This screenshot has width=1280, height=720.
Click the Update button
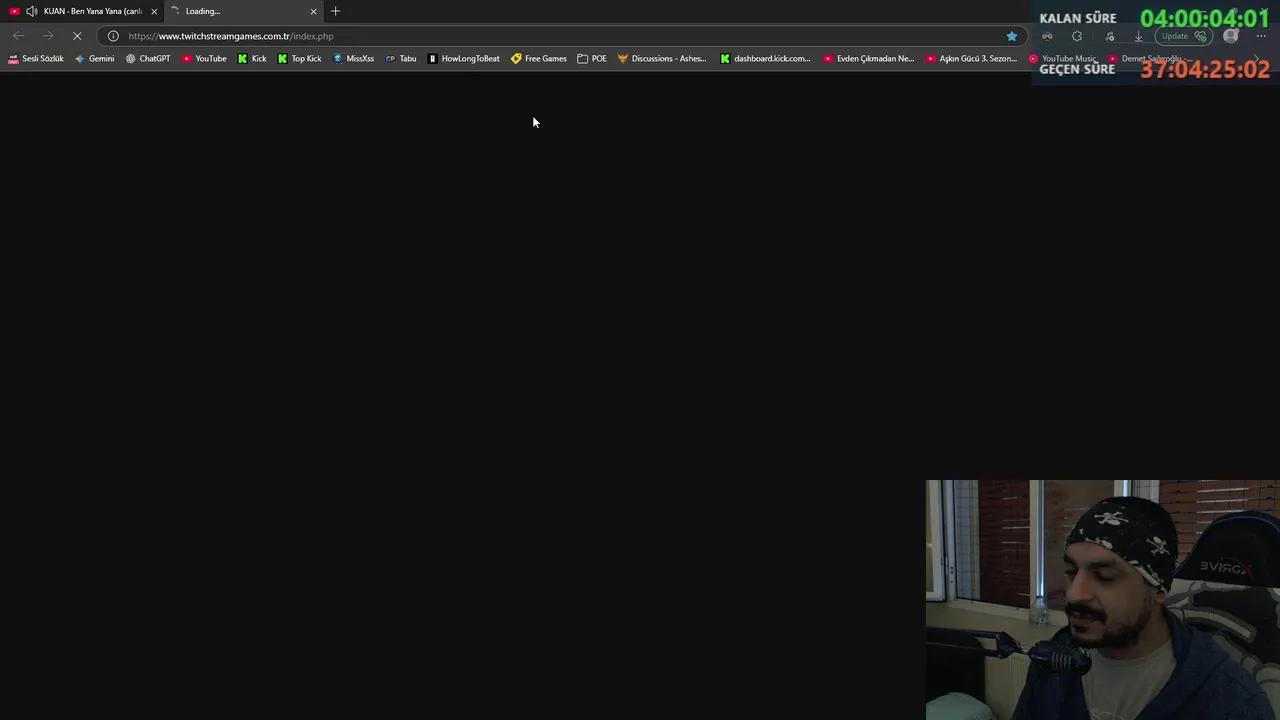pos(1184,36)
